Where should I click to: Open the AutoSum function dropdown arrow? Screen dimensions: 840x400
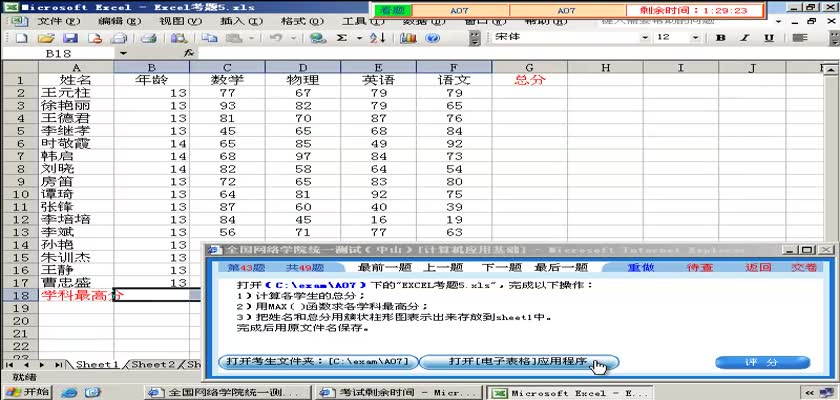point(359,38)
